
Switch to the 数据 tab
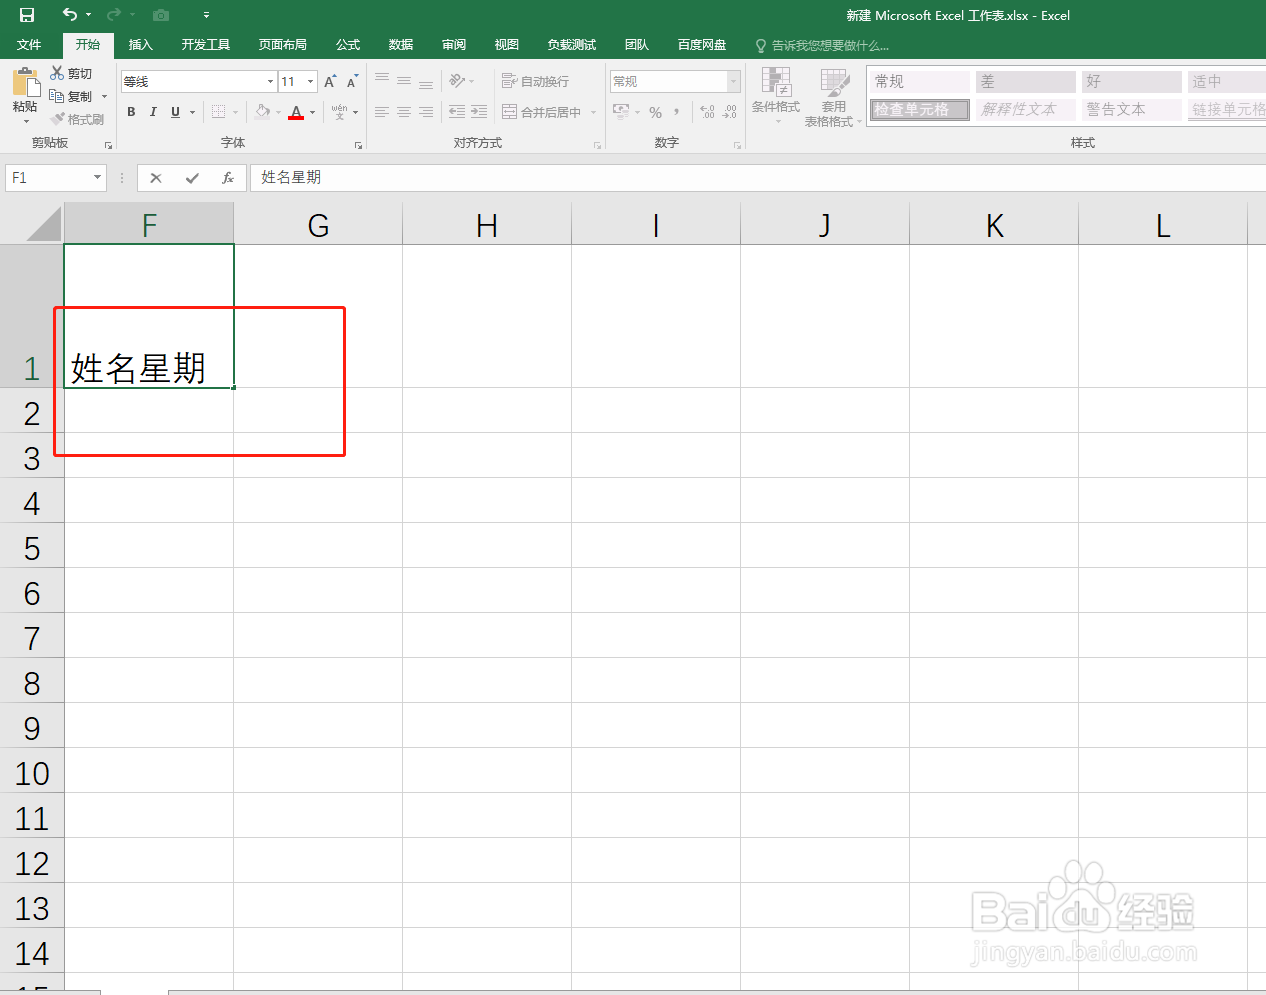(x=401, y=45)
